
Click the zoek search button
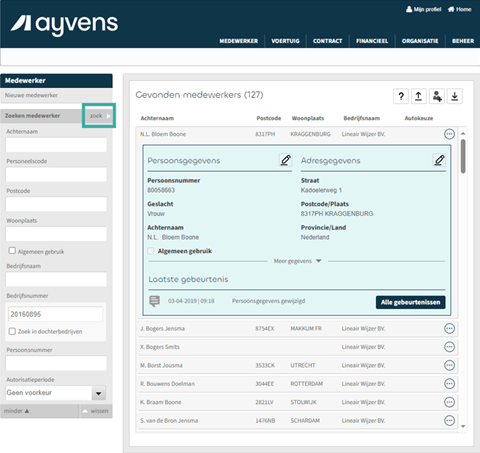coord(99,116)
